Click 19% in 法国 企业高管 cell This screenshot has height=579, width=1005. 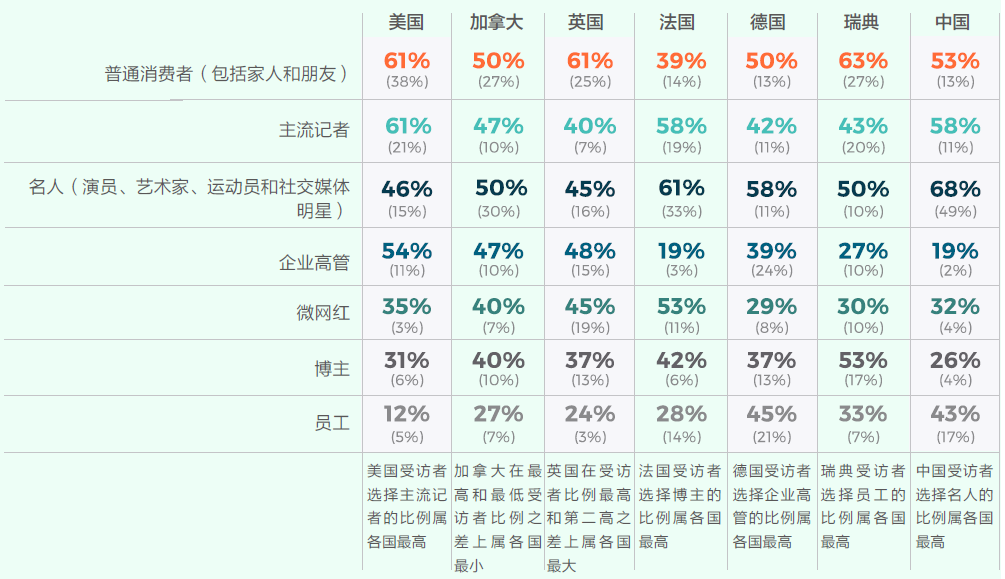681,251
